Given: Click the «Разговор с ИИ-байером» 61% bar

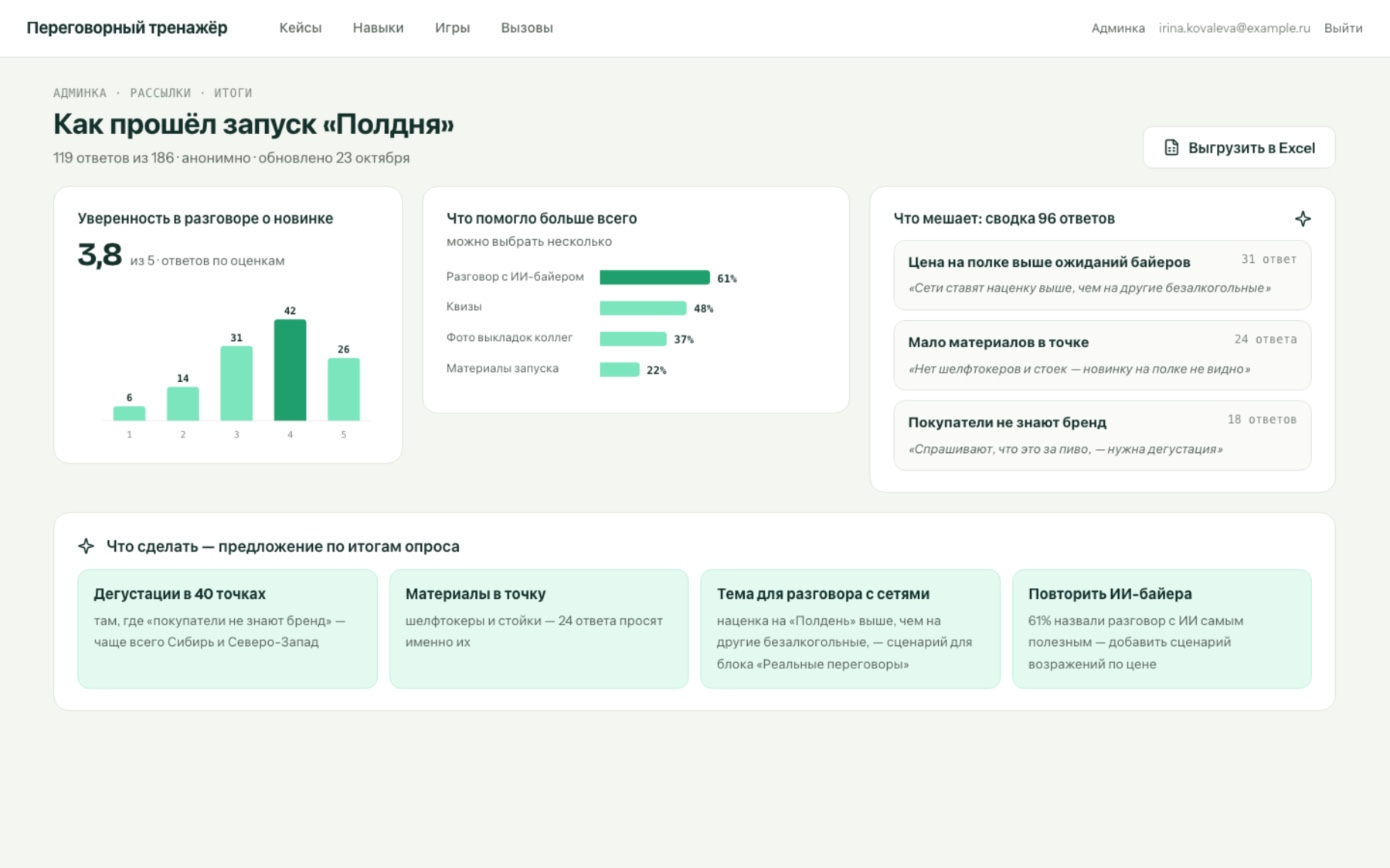Looking at the screenshot, I should tap(655, 278).
